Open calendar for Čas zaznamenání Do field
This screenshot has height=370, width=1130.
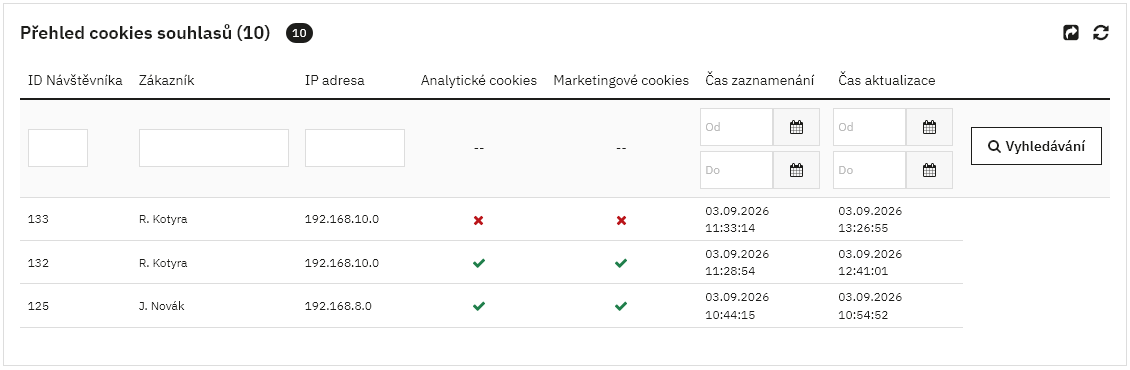pyautogui.click(x=796, y=170)
